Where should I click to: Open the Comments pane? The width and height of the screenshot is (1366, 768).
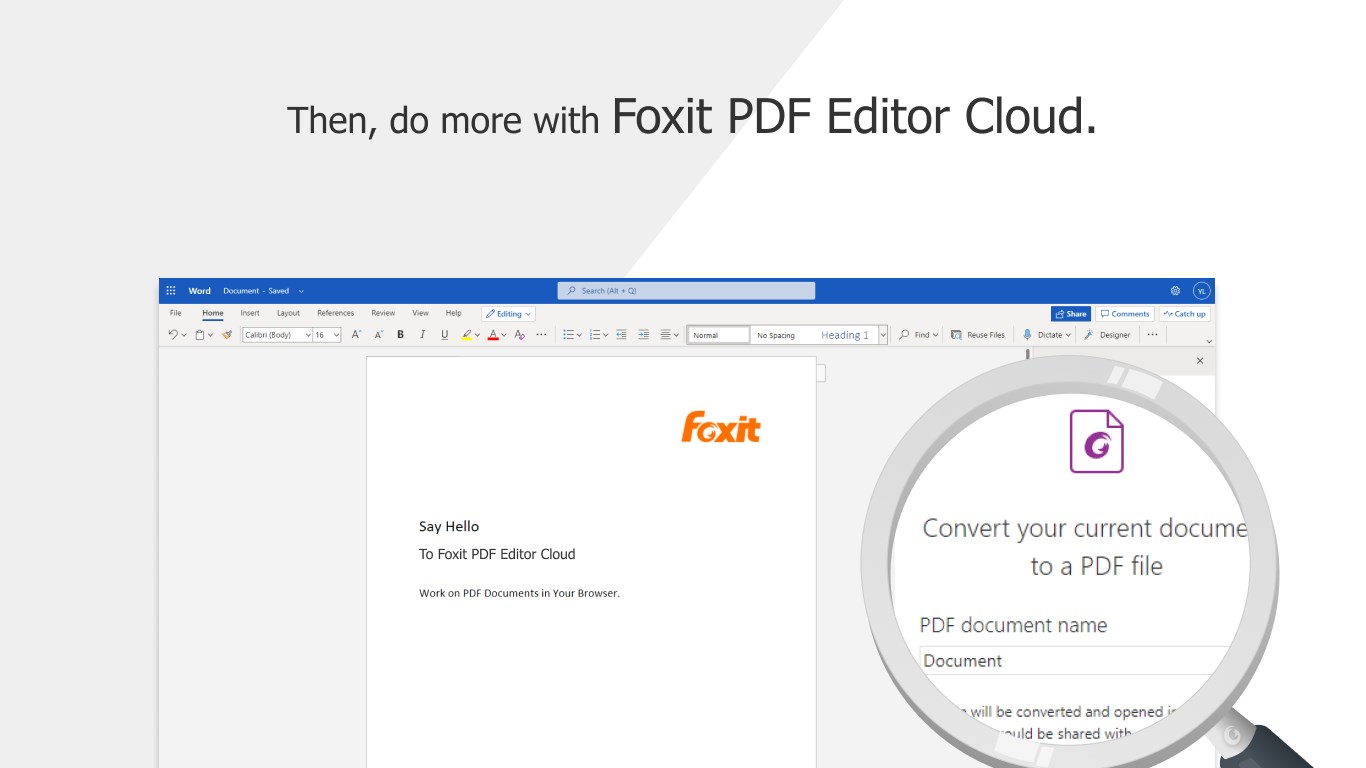click(x=1125, y=314)
